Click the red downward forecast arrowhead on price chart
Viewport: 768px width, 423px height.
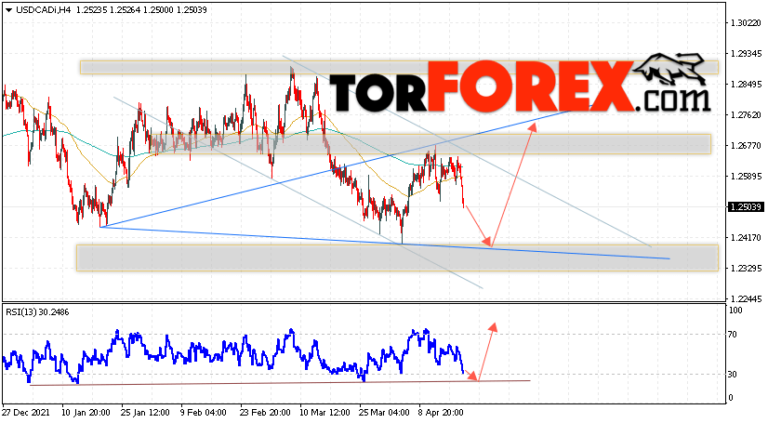tap(487, 241)
